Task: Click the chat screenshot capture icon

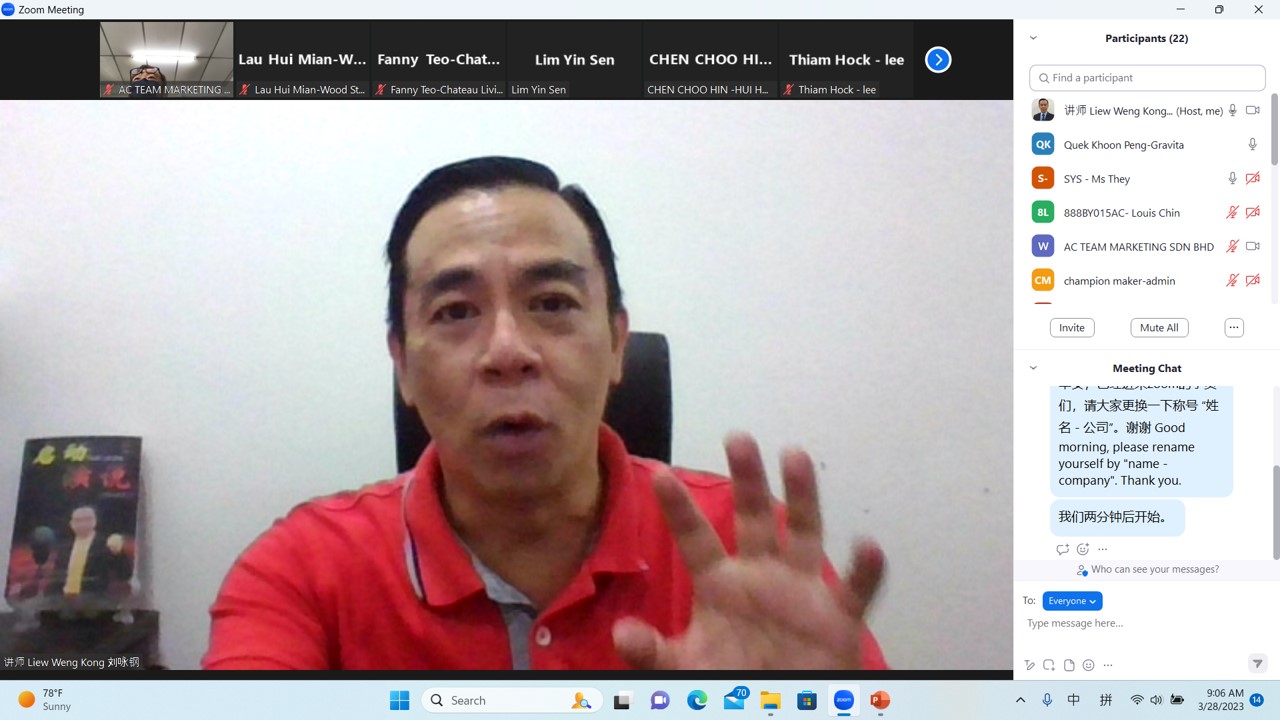Action: pyautogui.click(x=1049, y=665)
